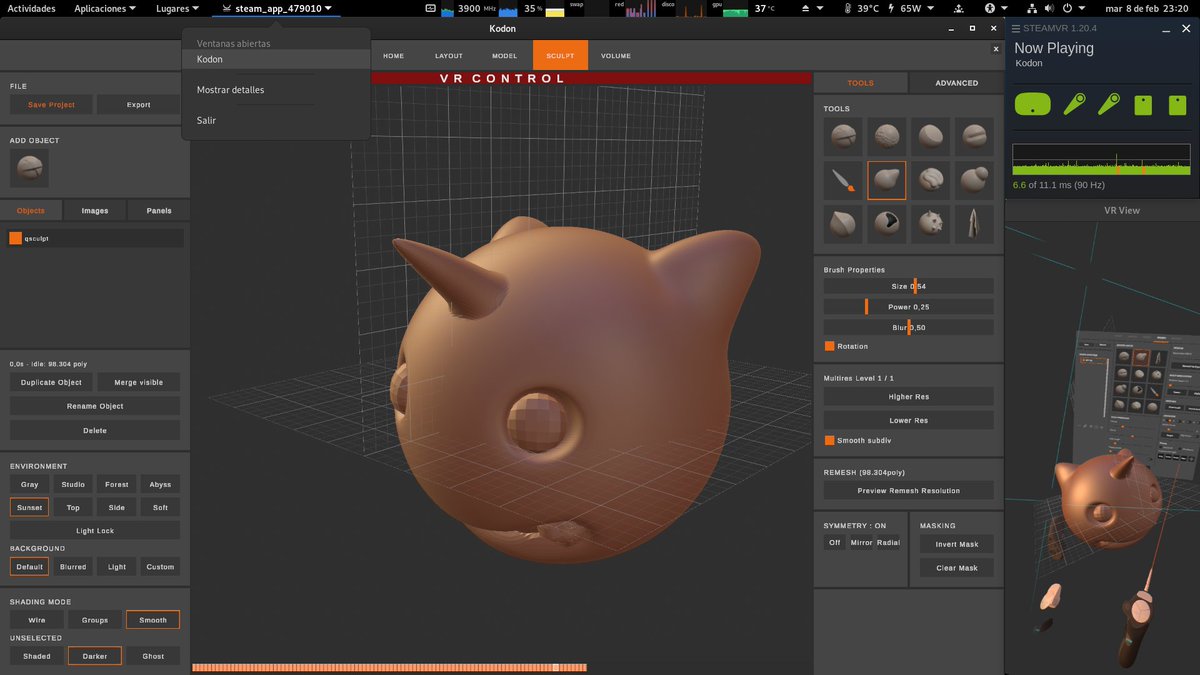Adjust the brush Size slider
This screenshot has width=1200, height=675.
coord(908,286)
